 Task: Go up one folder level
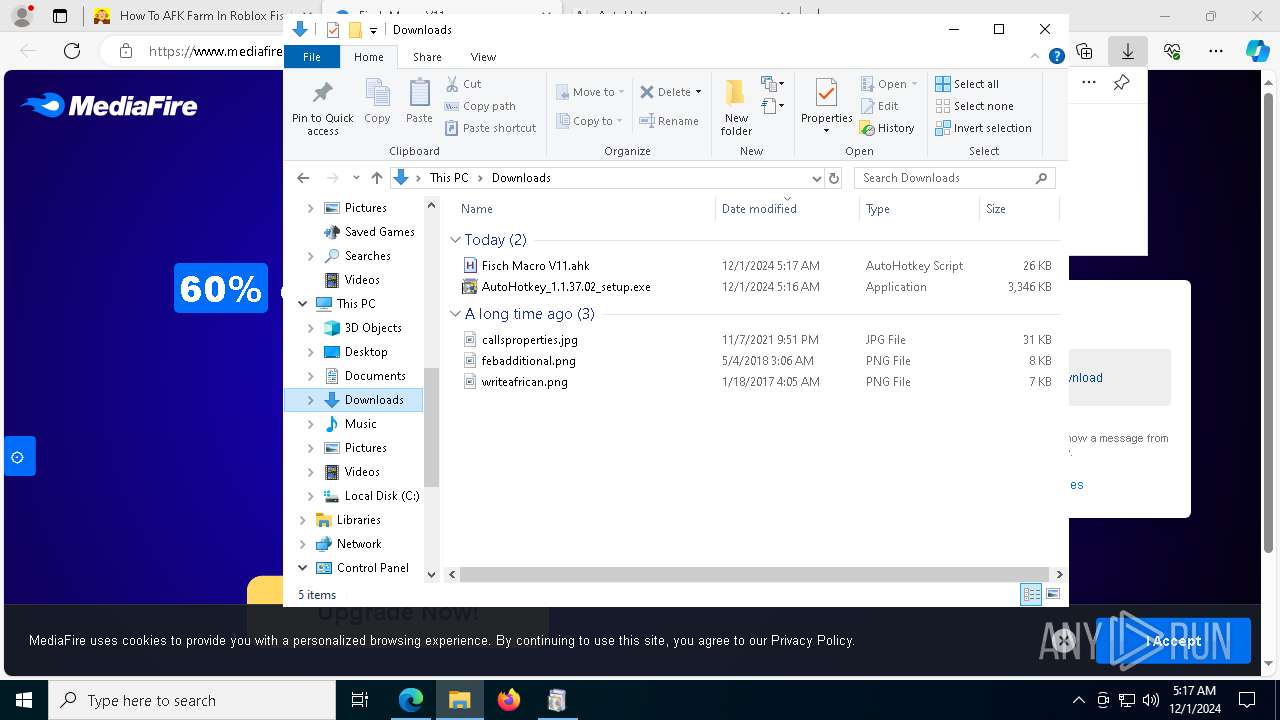(x=376, y=178)
